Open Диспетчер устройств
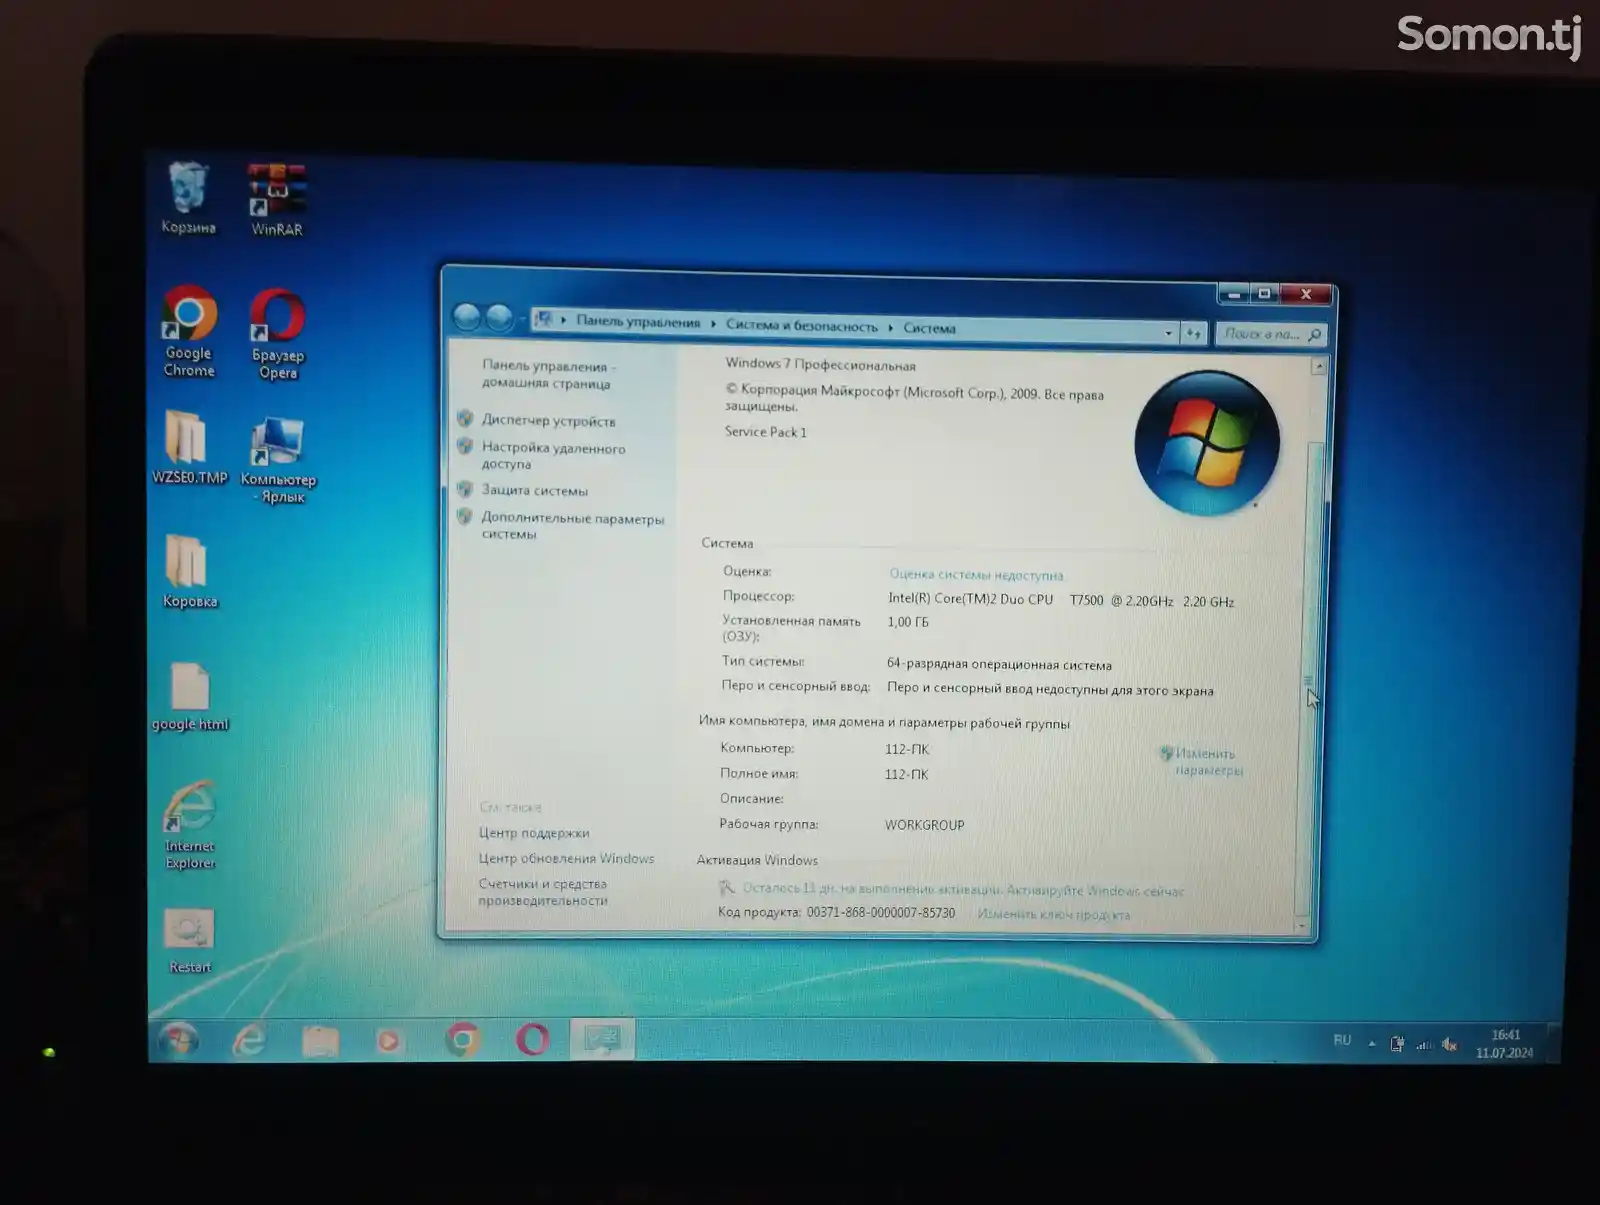The image size is (1600, 1205). [548, 421]
